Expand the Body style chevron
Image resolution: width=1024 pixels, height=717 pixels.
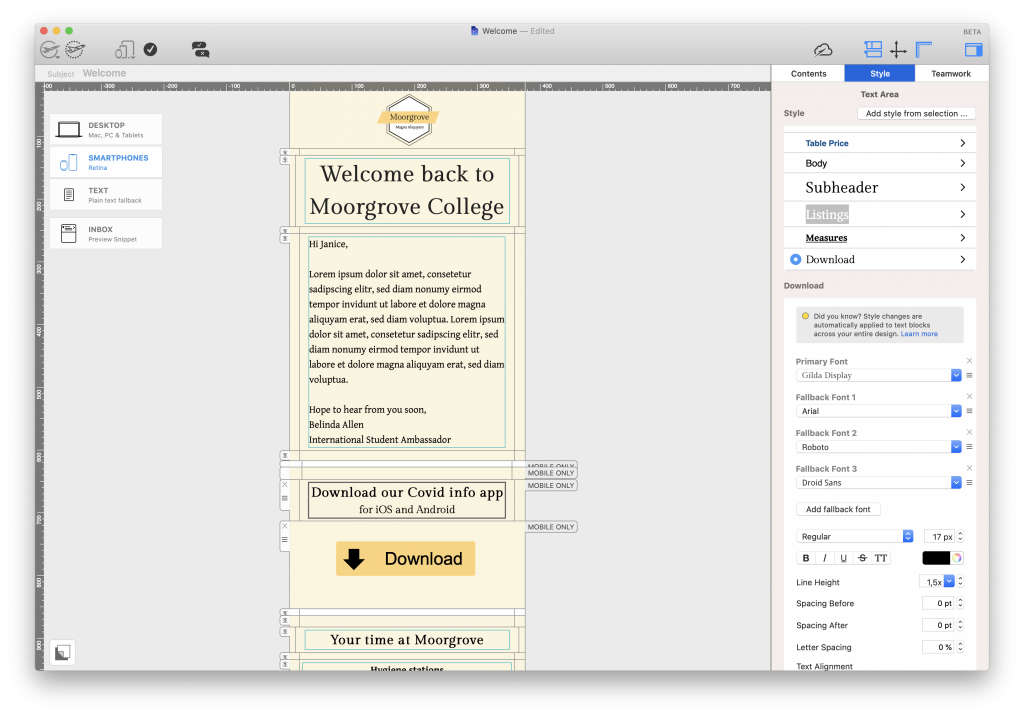pyautogui.click(x=963, y=163)
